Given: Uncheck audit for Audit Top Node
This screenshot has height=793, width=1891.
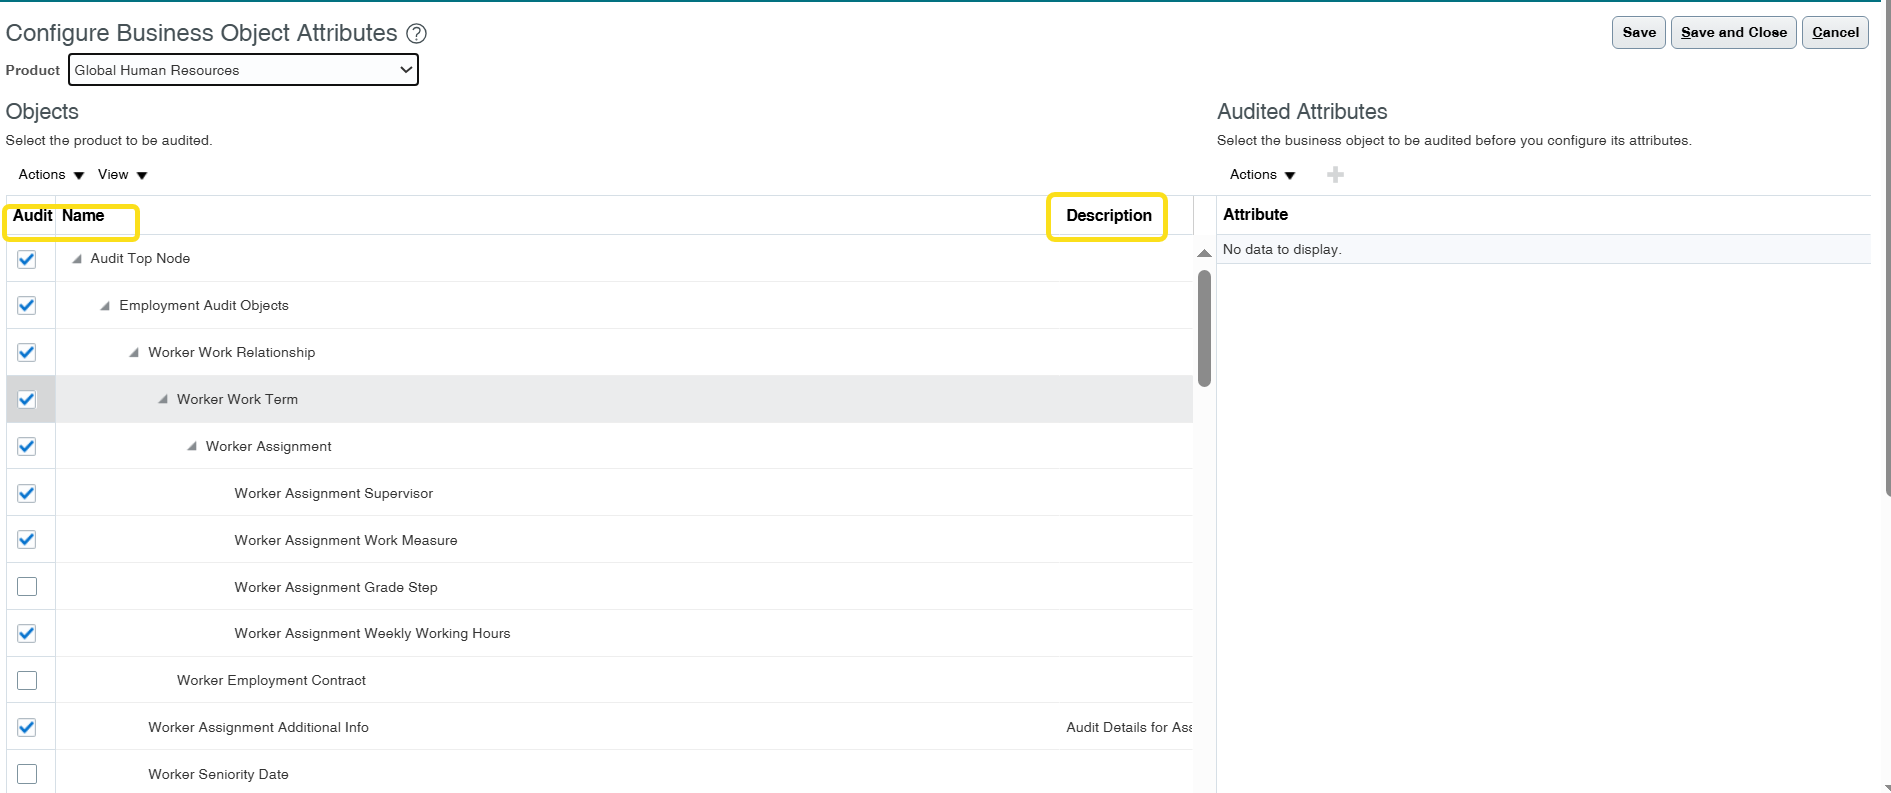Looking at the screenshot, I should click(27, 259).
